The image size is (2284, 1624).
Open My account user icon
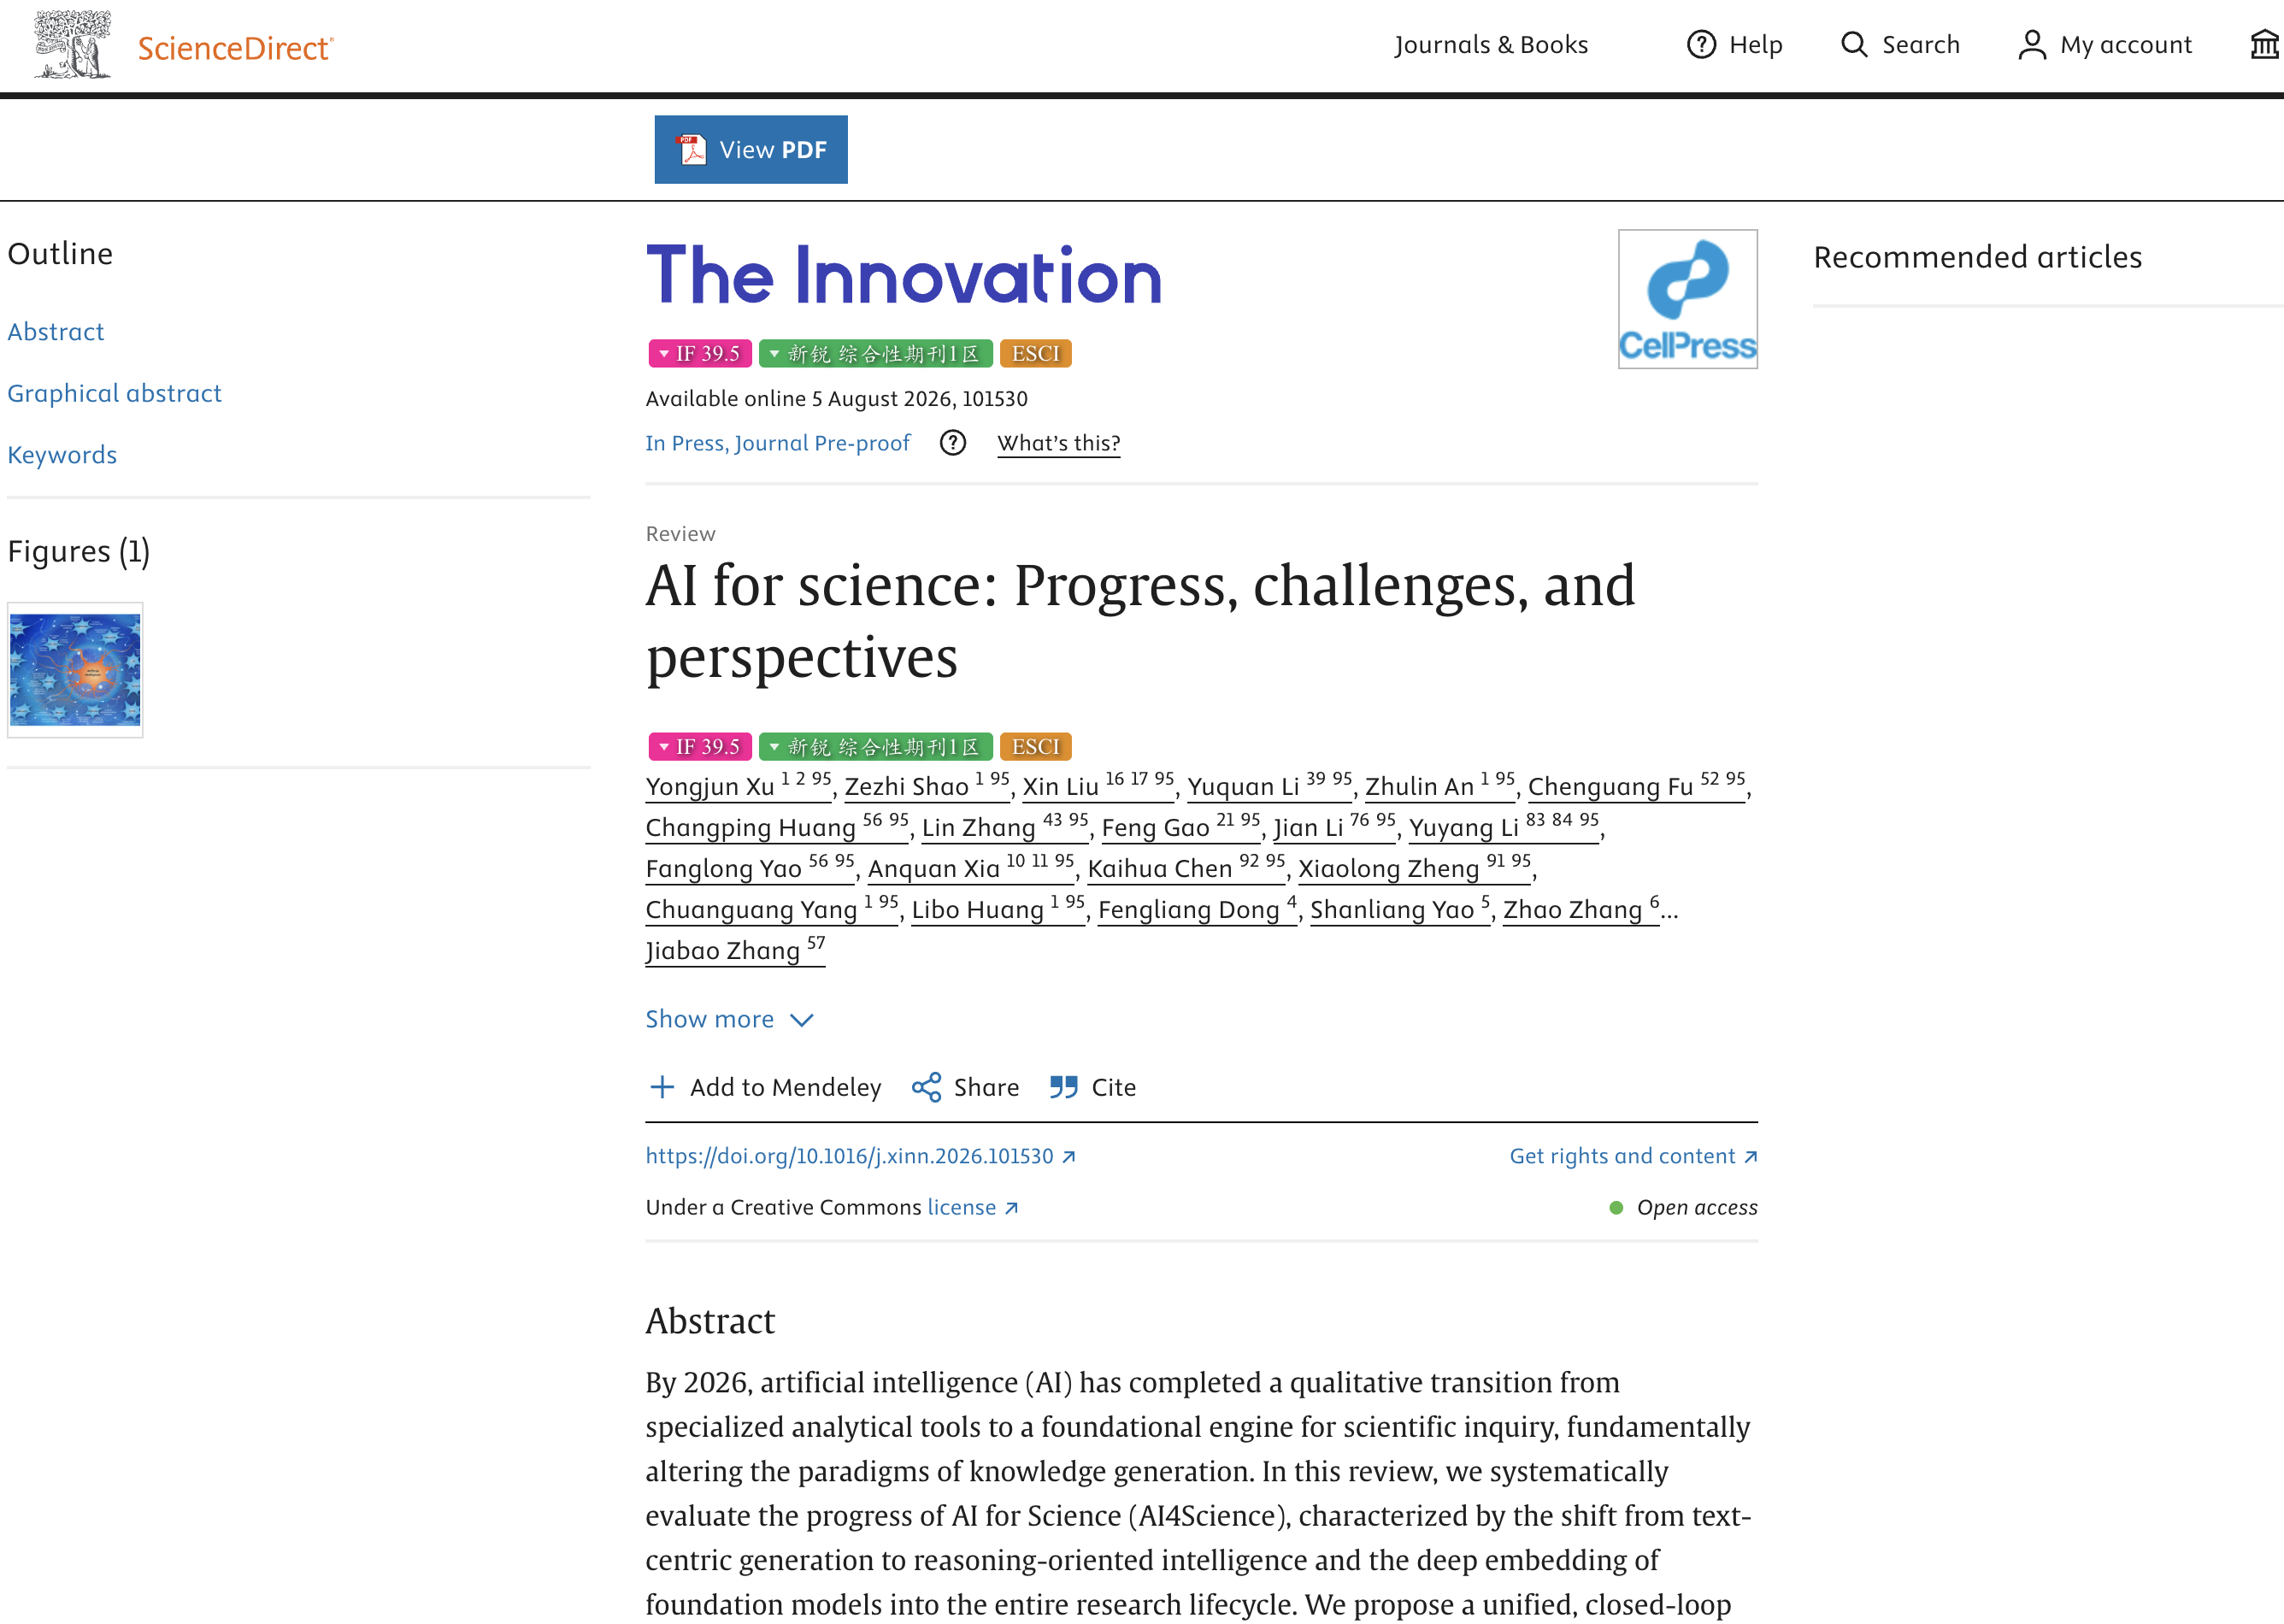(x=2031, y=45)
